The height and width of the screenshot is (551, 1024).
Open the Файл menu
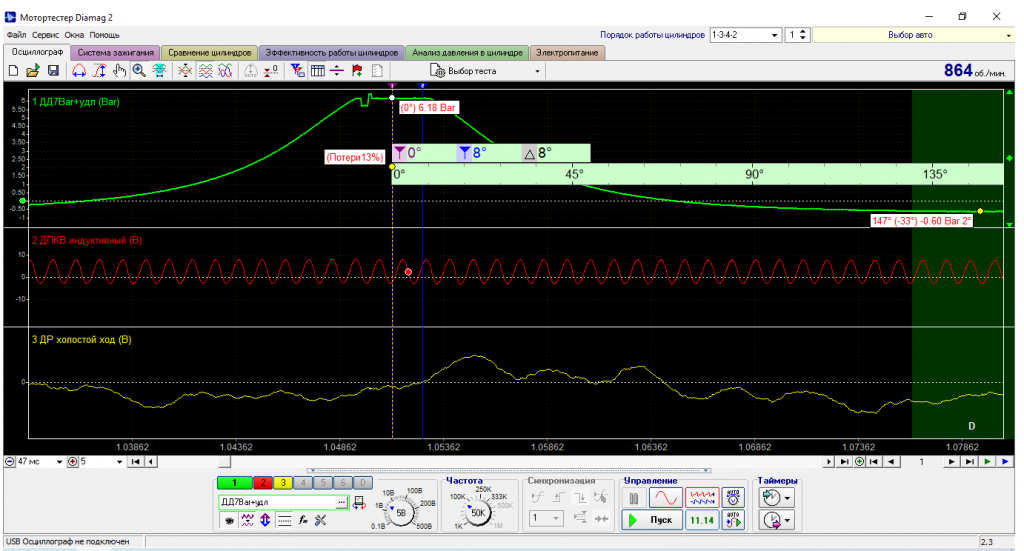(16, 35)
